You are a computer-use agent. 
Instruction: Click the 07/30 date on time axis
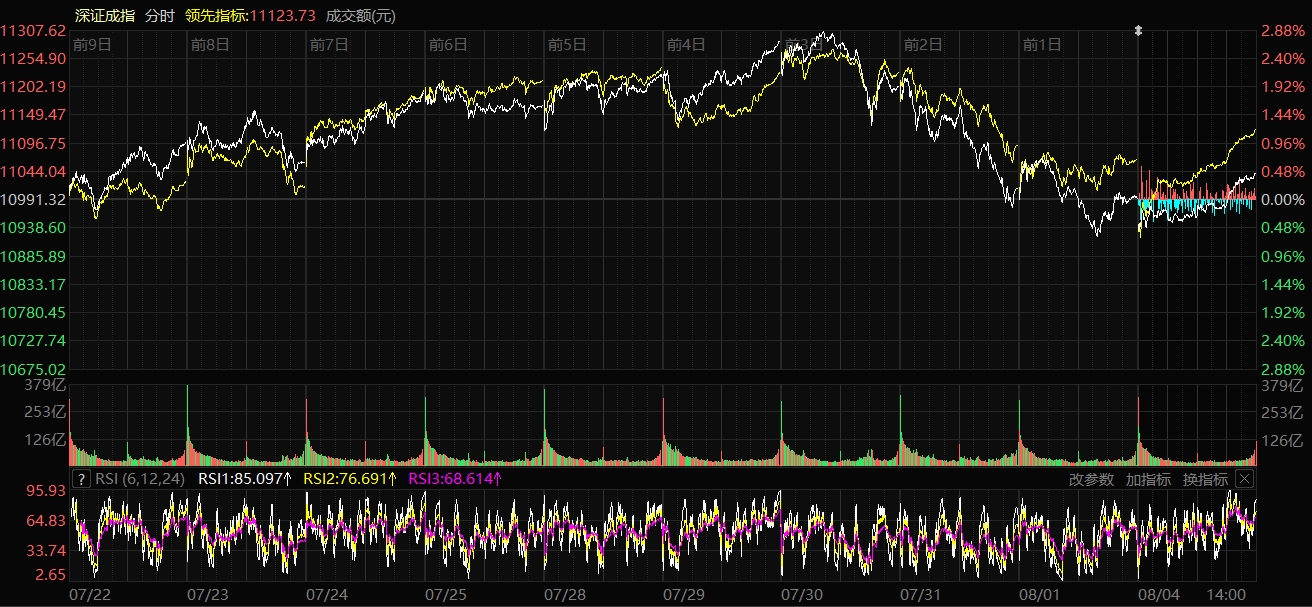coord(802,595)
